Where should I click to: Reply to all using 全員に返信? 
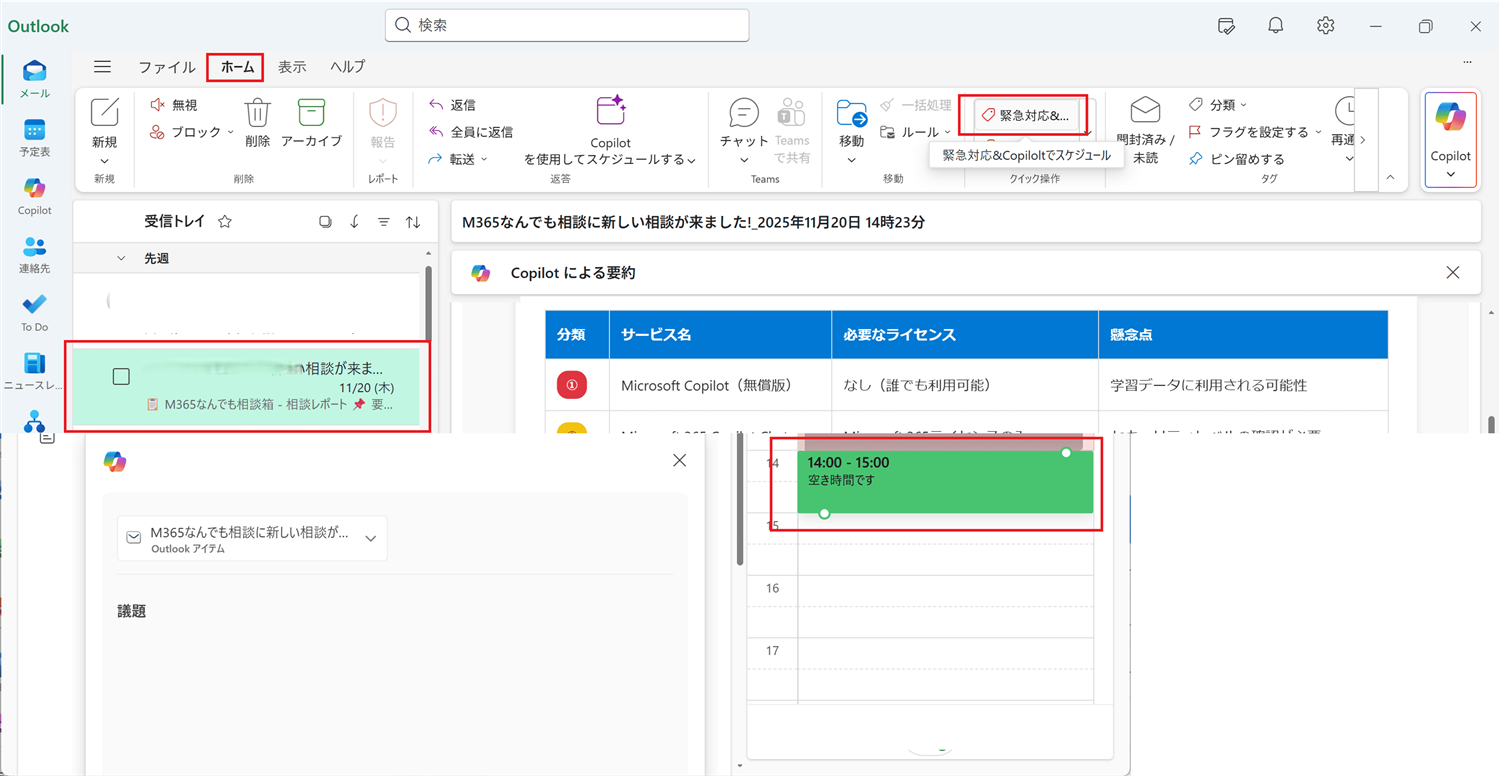(470, 132)
